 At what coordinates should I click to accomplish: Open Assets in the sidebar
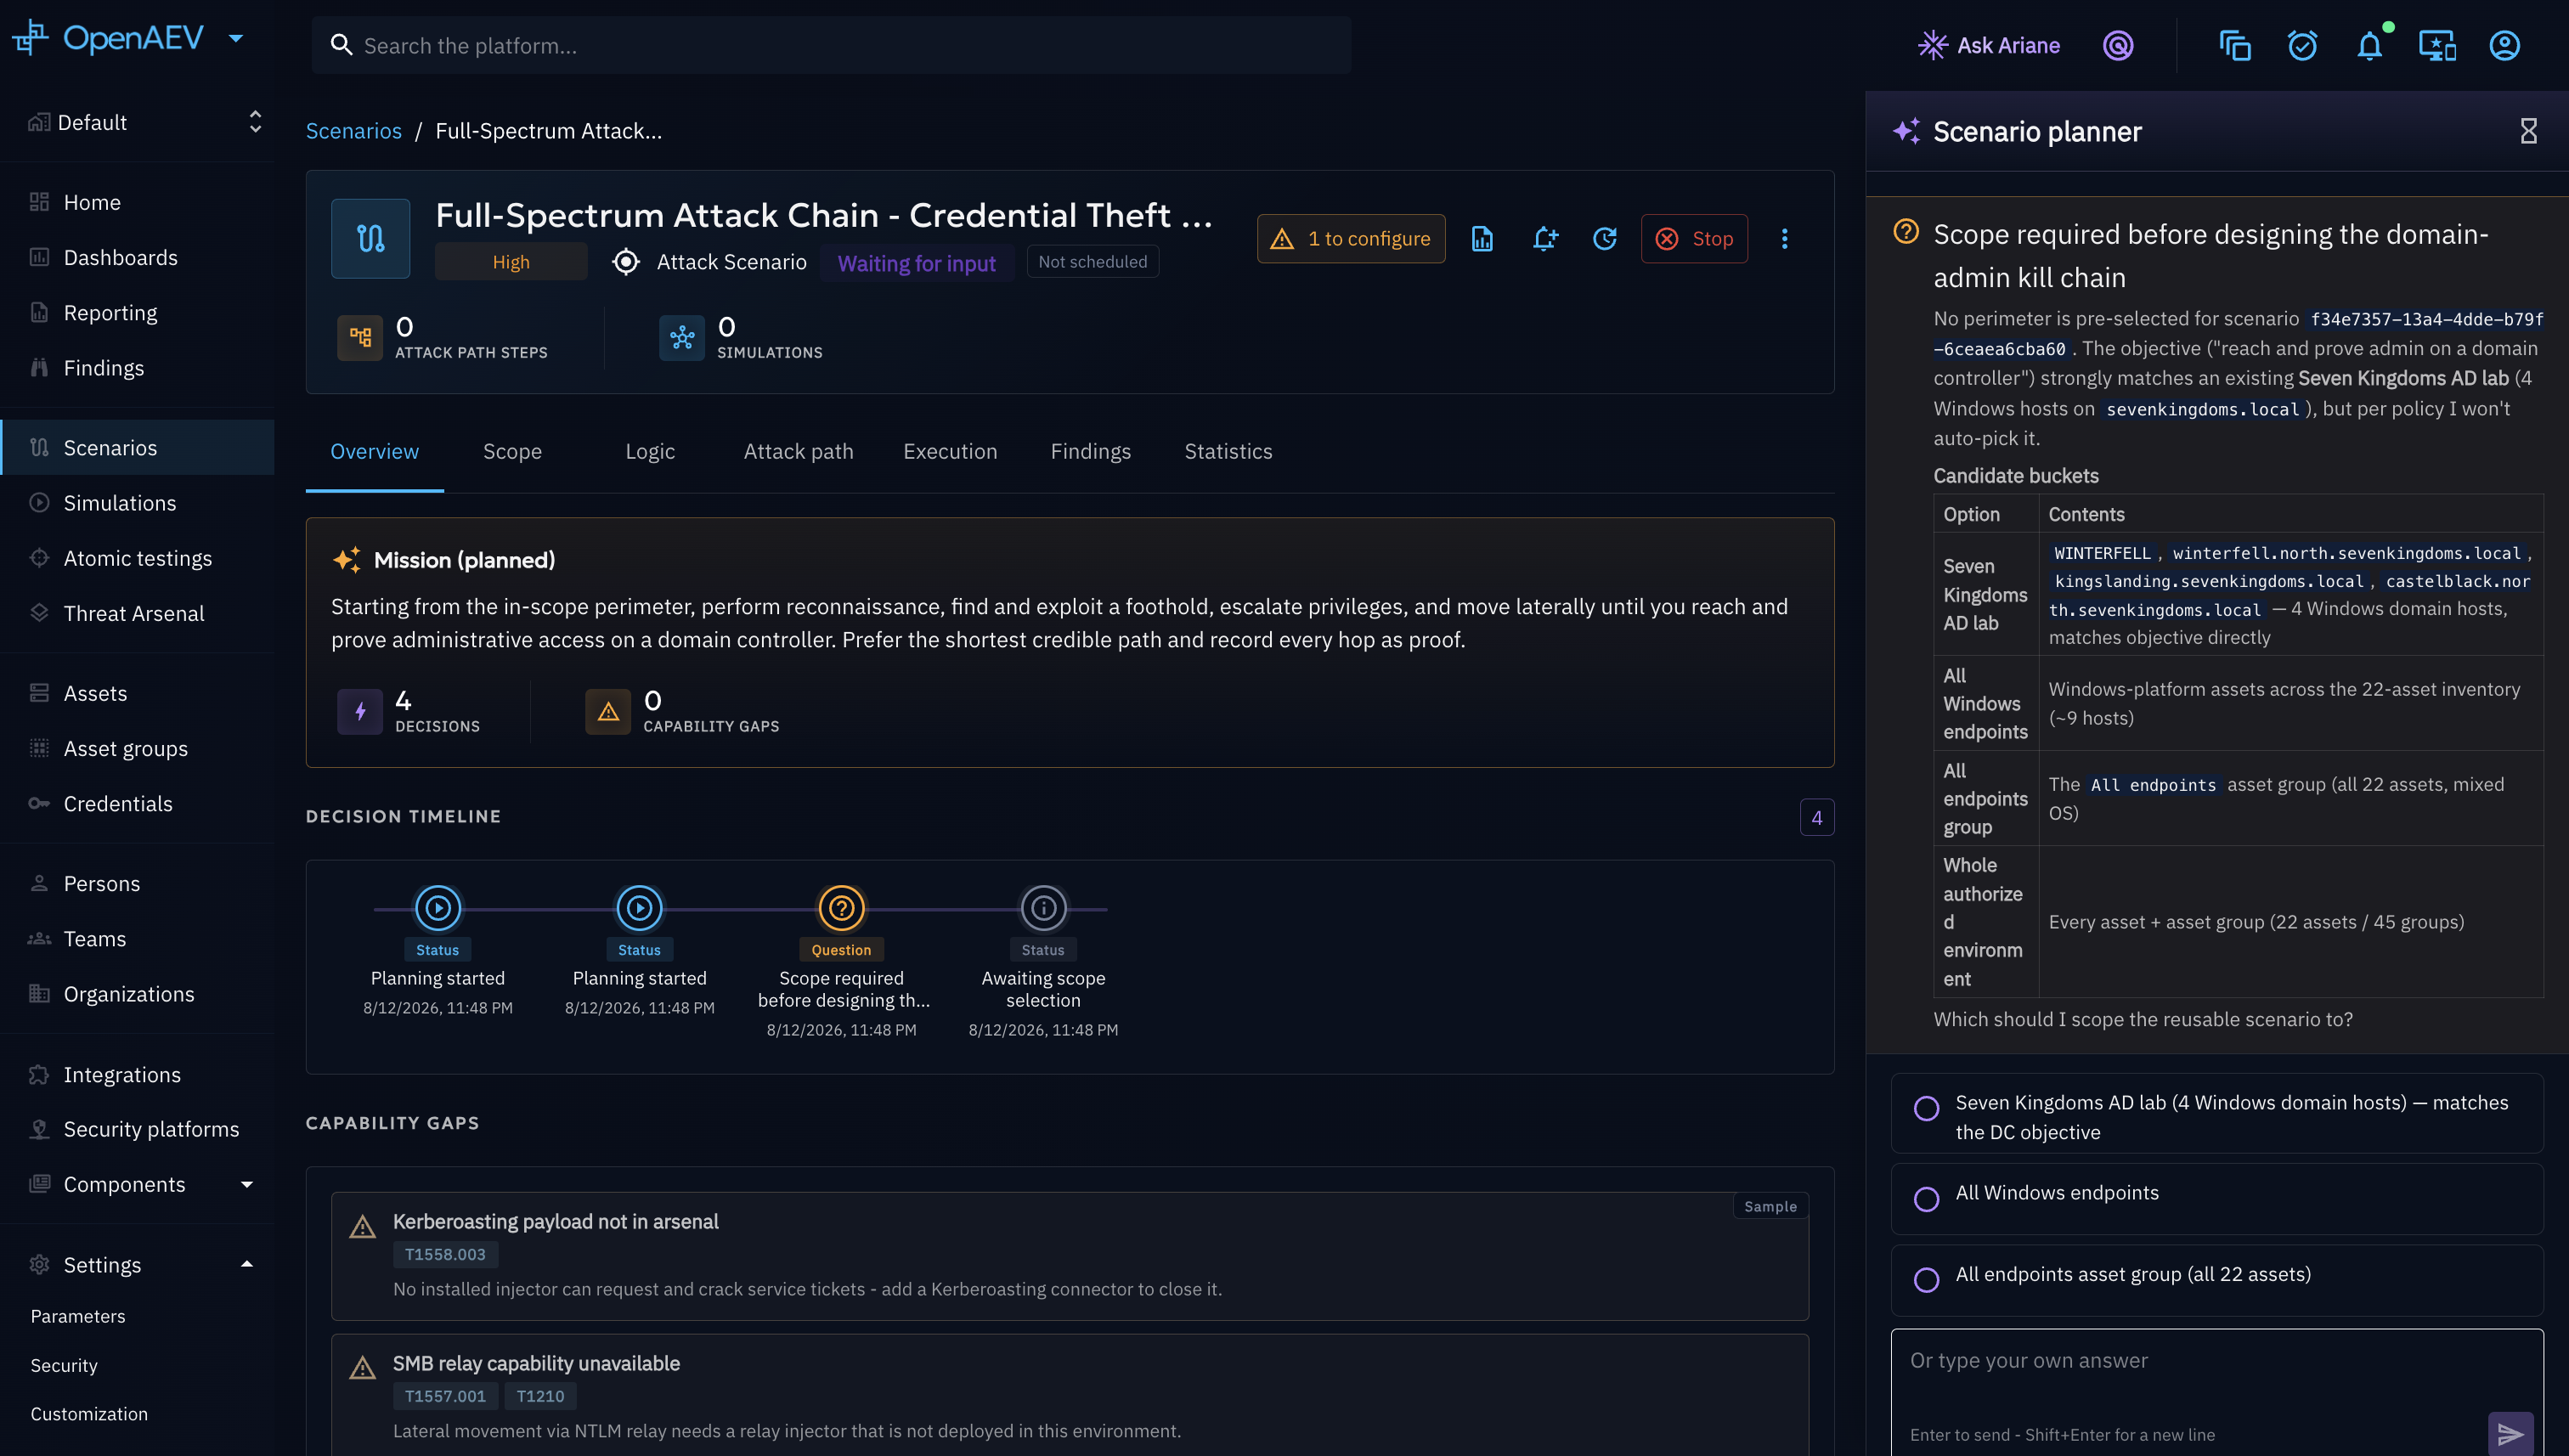[x=137, y=693]
